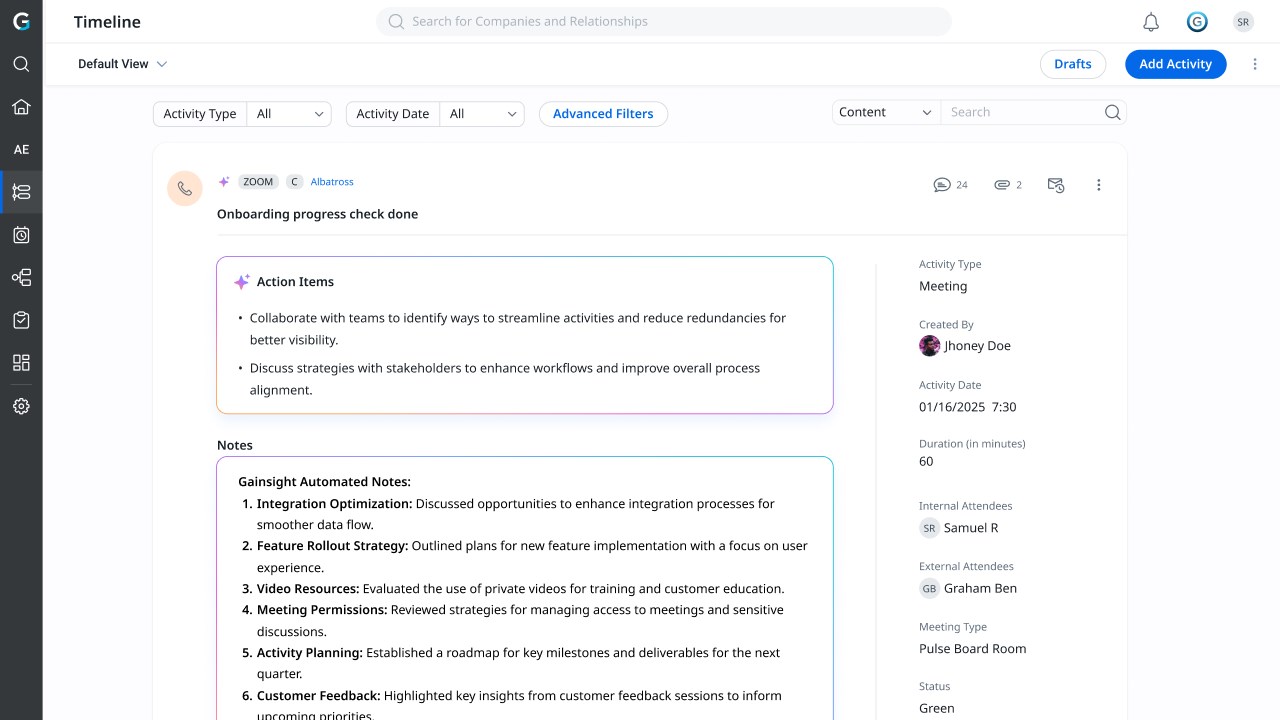Open the Activity Date All dropdown
The image size is (1280, 720).
482,114
